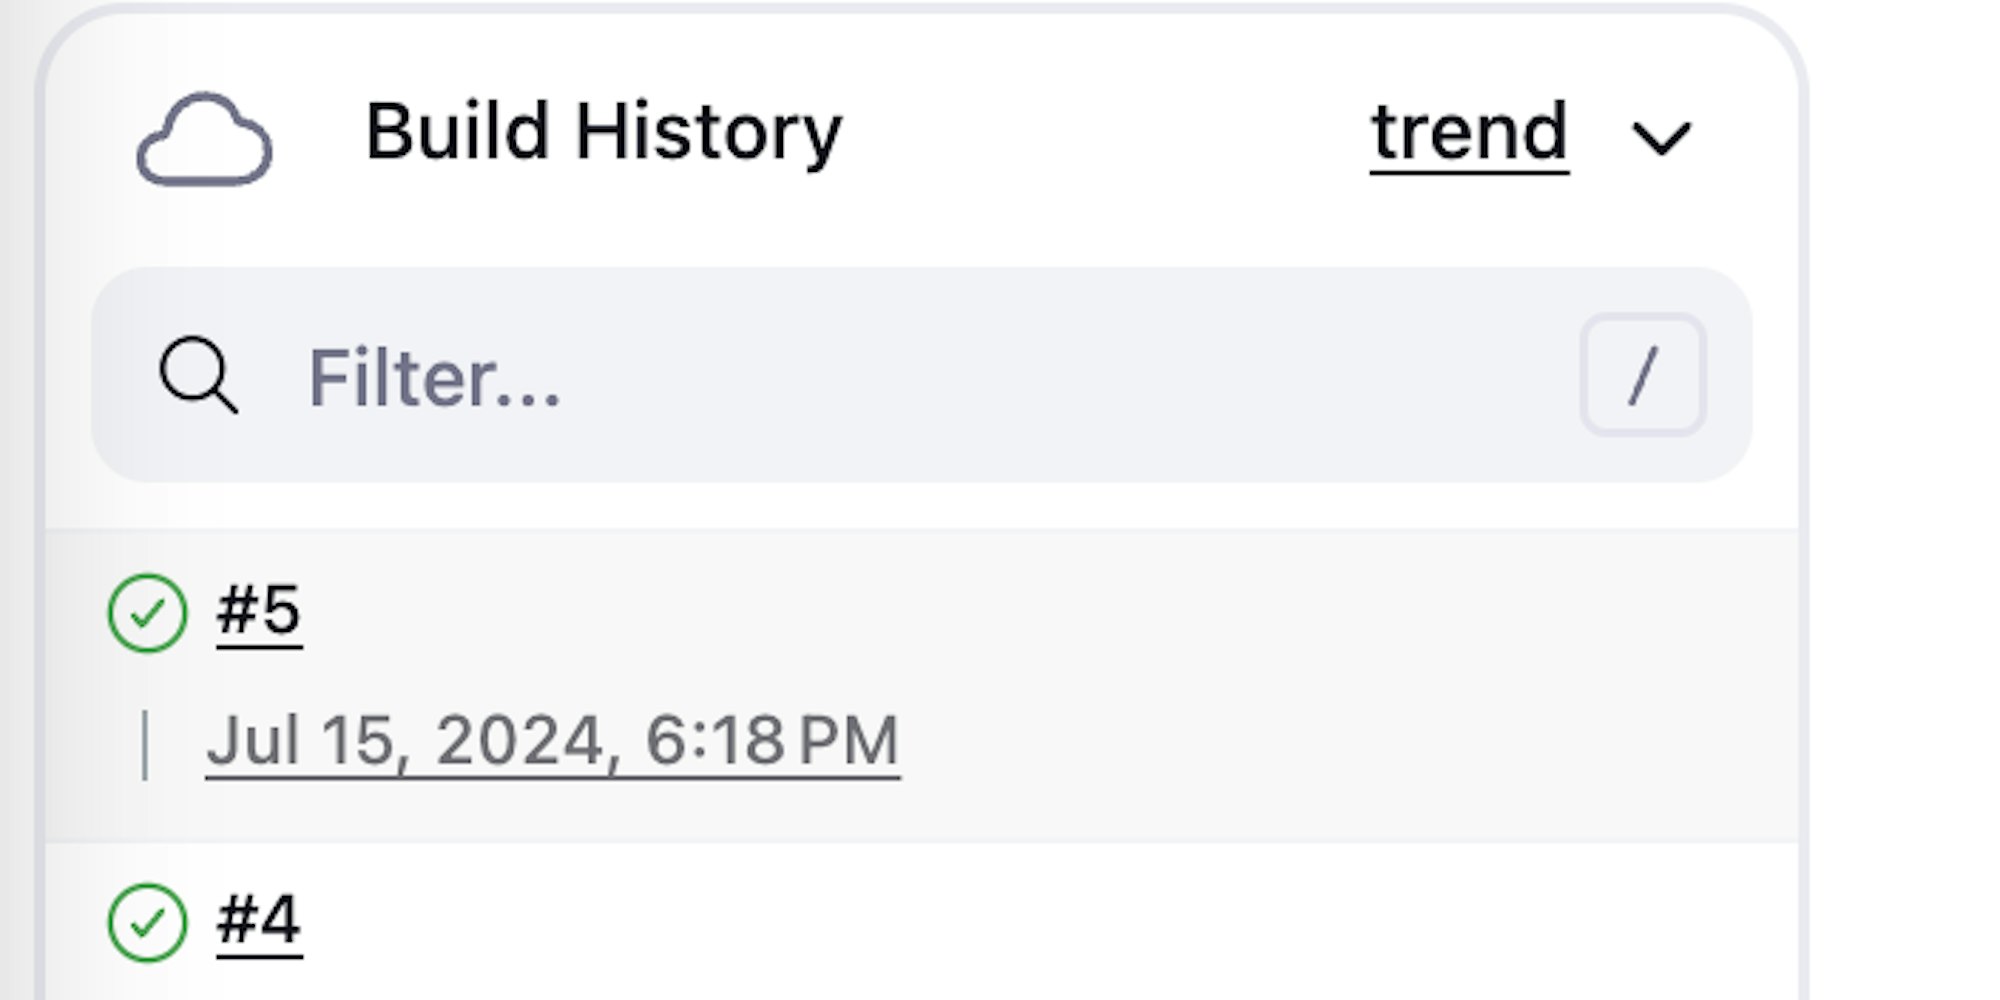2000x1000 pixels.
Task: Click the green success icon for build #5
Action: 147,613
